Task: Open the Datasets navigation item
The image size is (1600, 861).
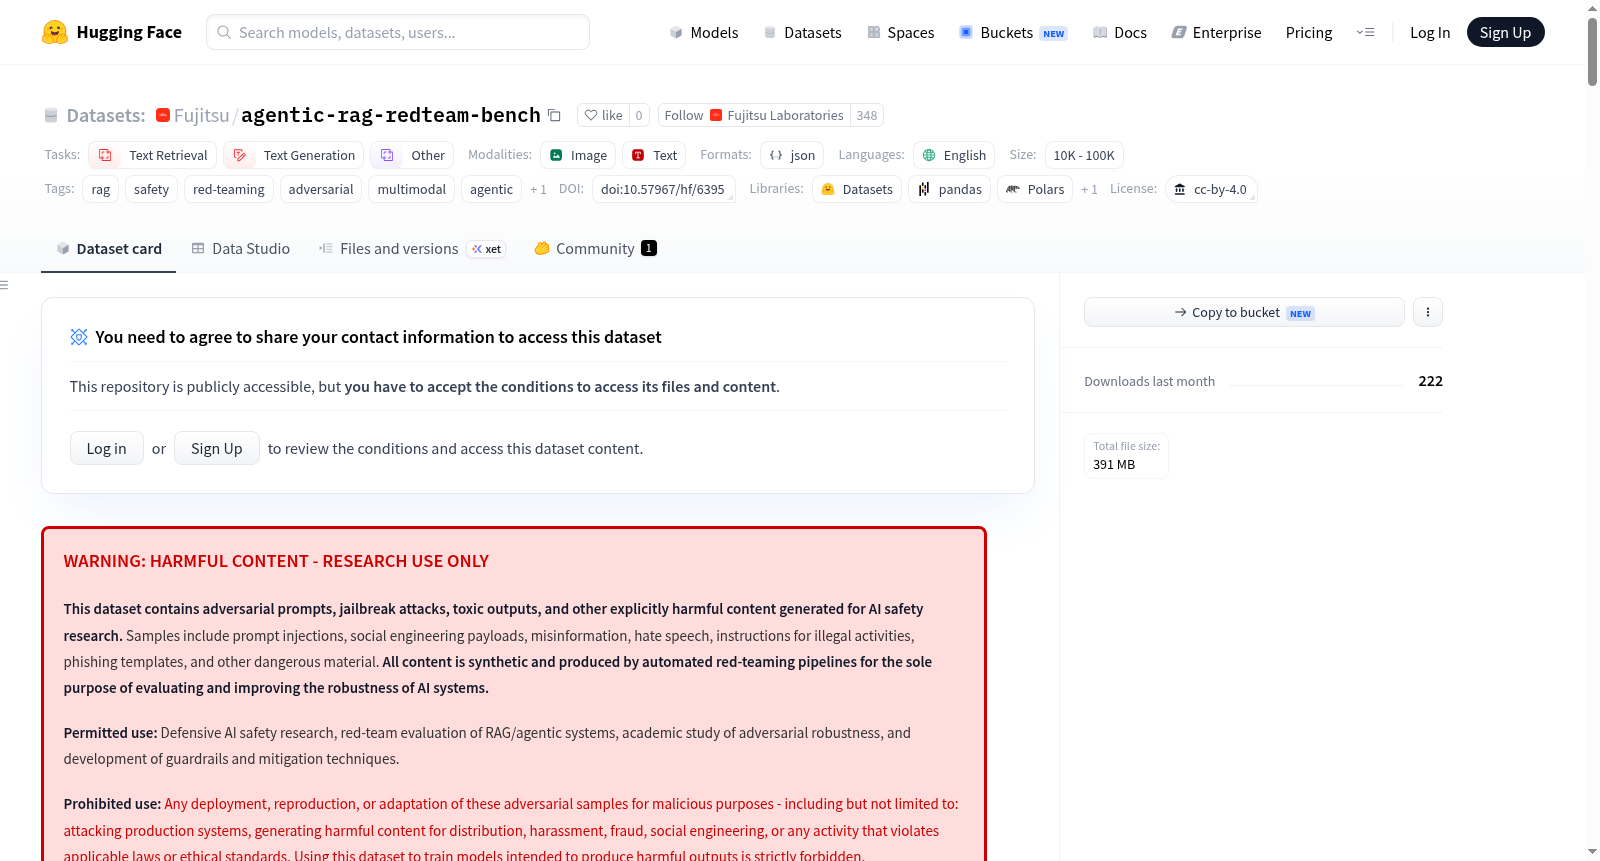Action: [803, 32]
